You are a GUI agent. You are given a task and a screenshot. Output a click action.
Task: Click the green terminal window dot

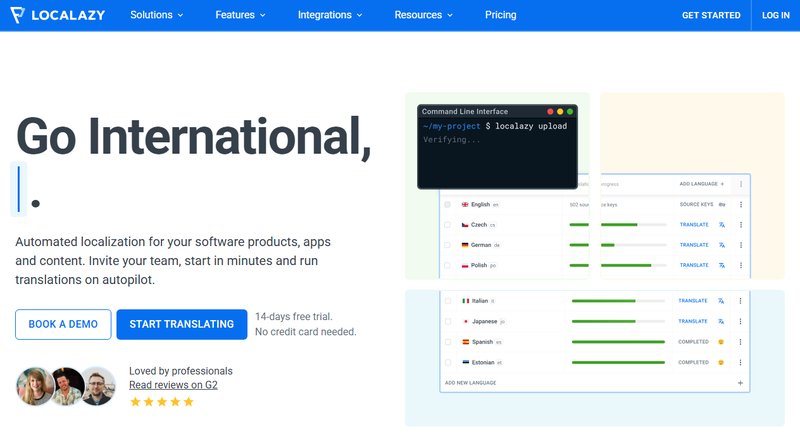tap(570, 111)
